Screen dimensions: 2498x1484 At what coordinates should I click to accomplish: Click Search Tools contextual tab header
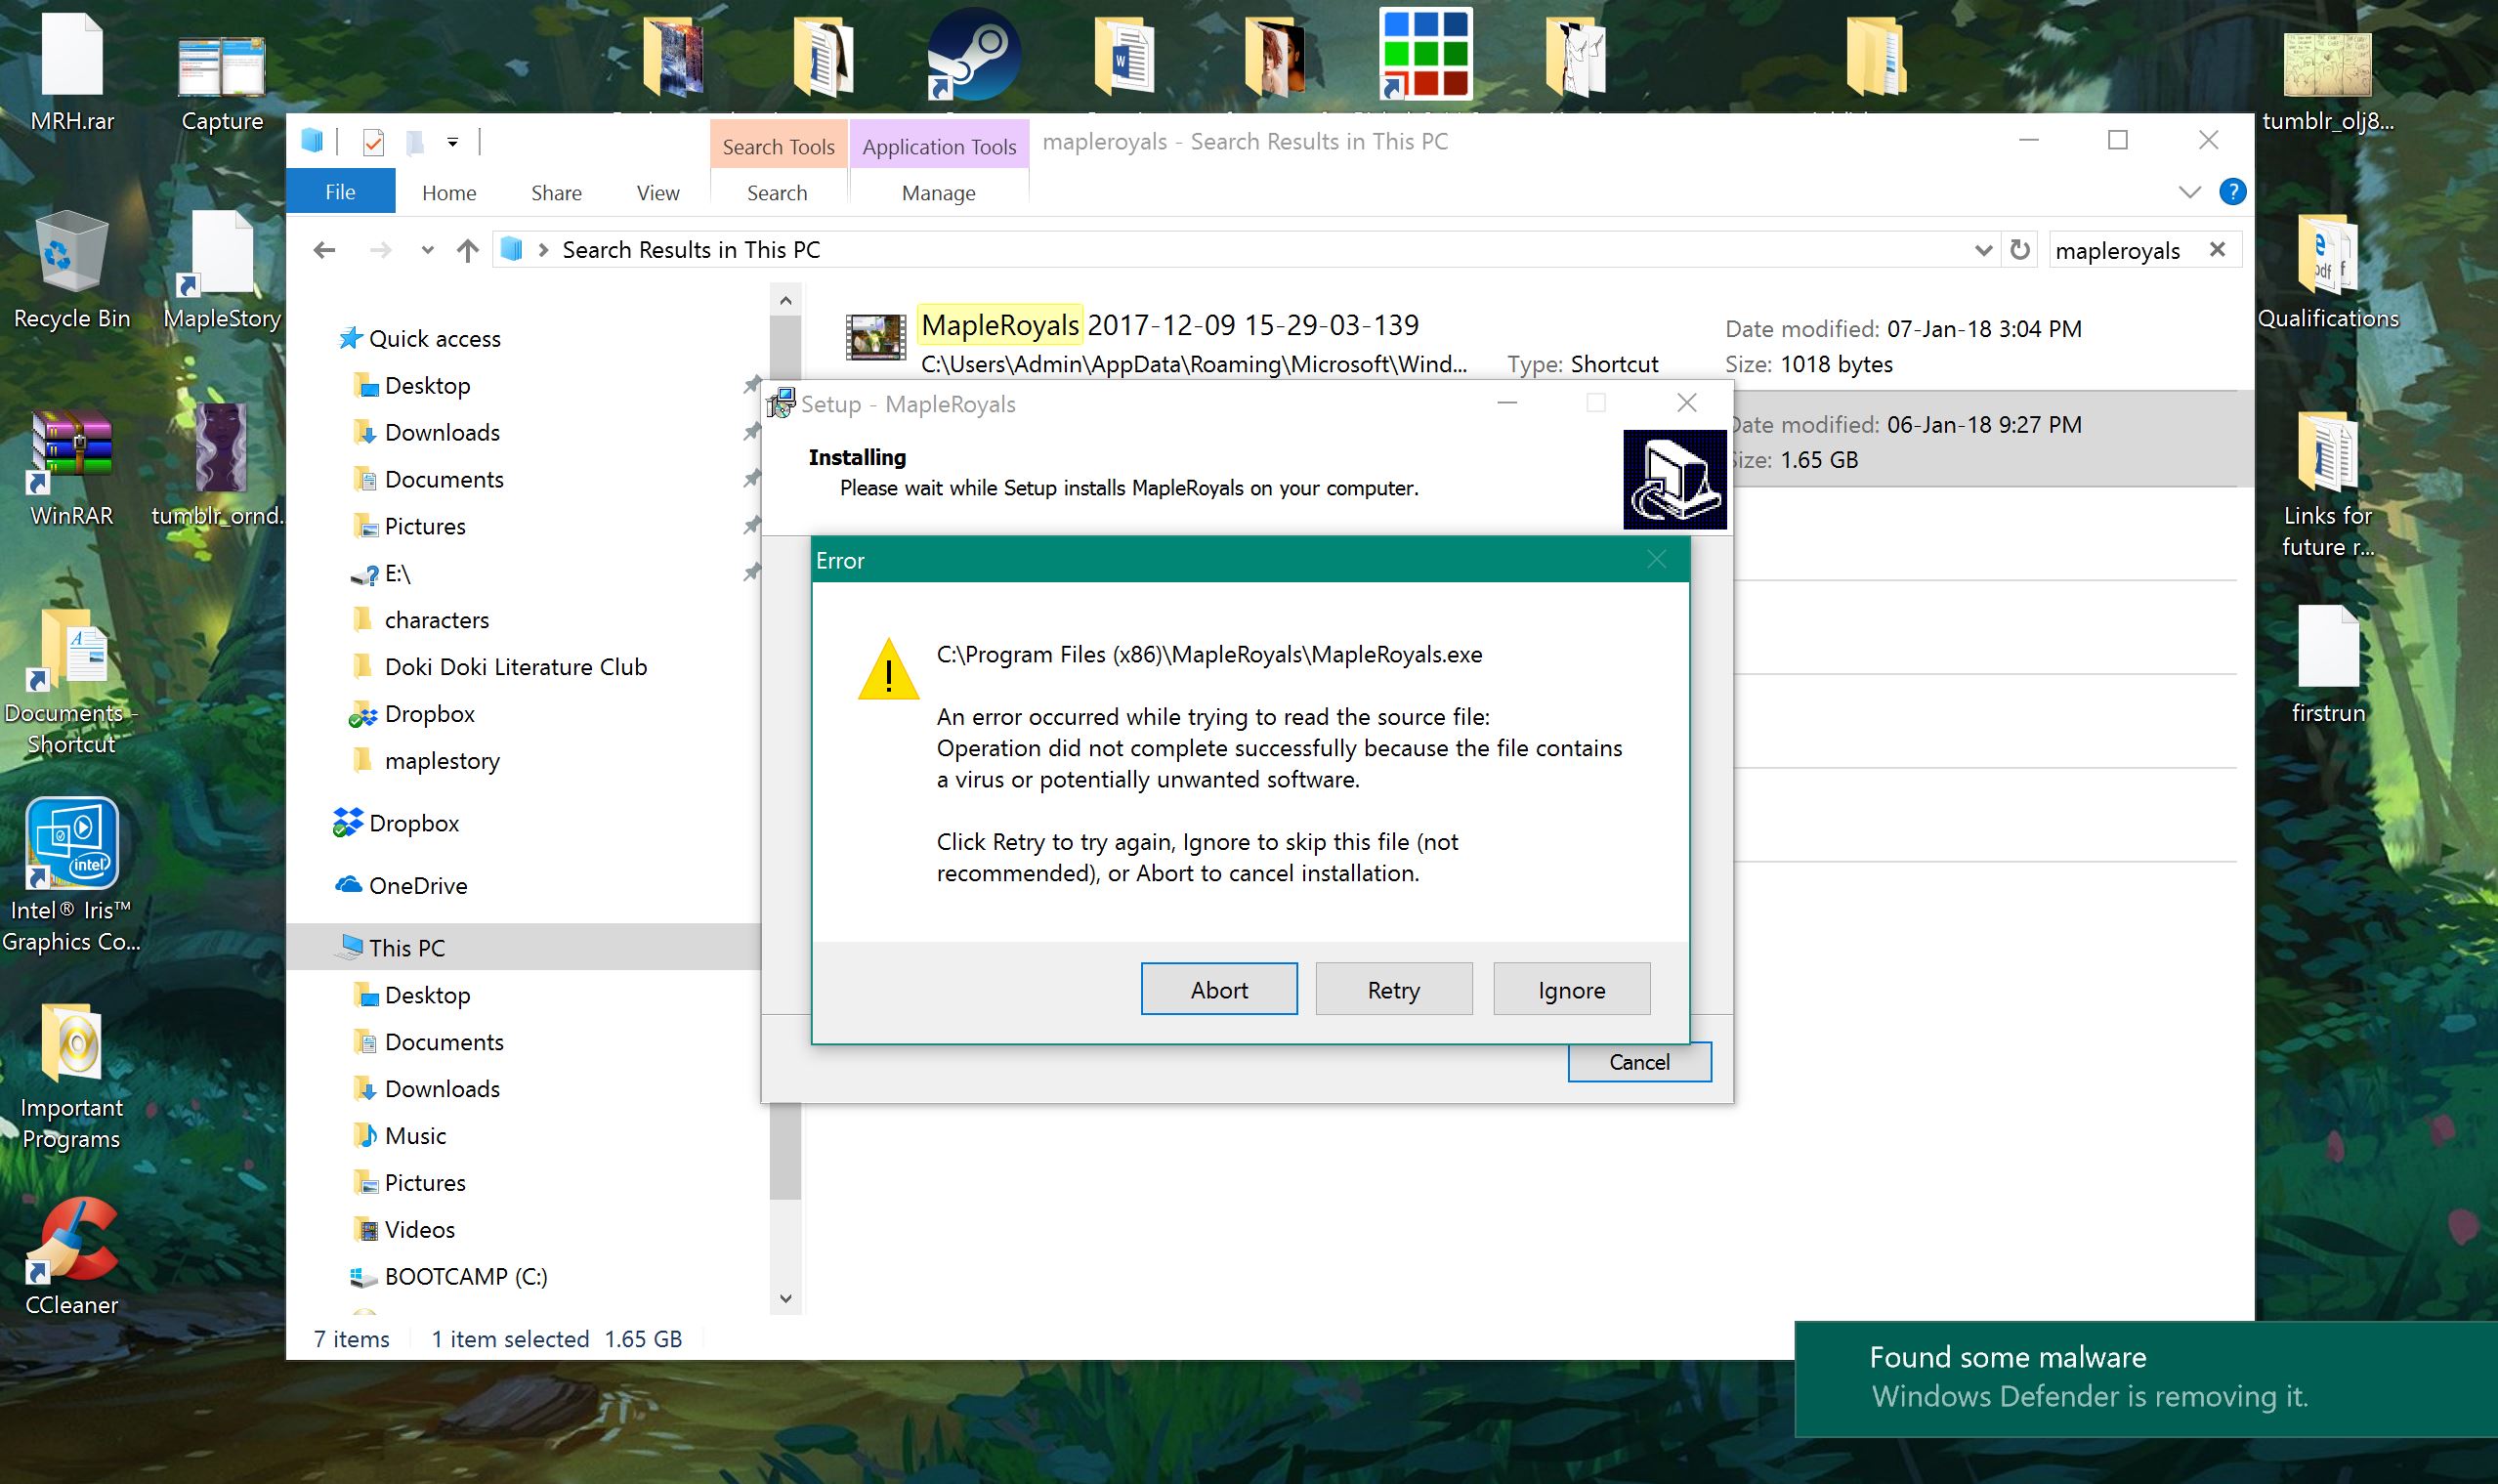(x=778, y=146)
